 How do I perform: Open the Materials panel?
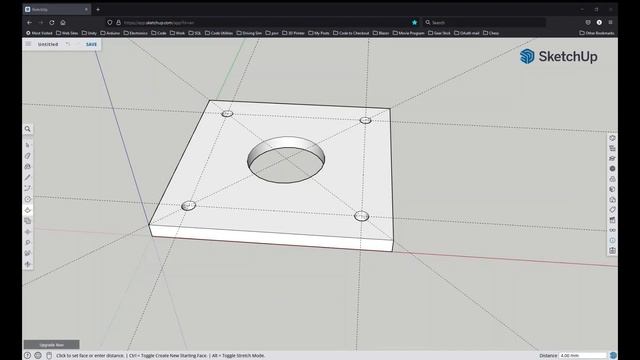coord(612,179)
